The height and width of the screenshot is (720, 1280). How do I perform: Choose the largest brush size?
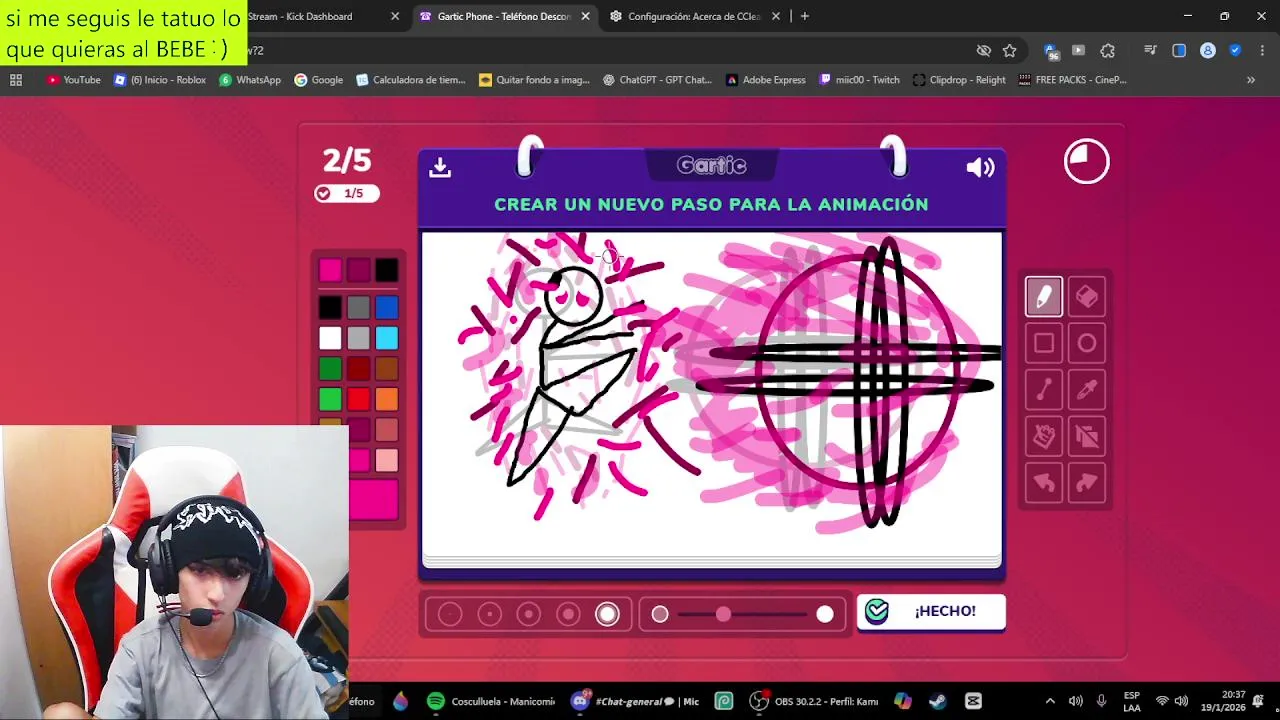[x=607, y=615]
